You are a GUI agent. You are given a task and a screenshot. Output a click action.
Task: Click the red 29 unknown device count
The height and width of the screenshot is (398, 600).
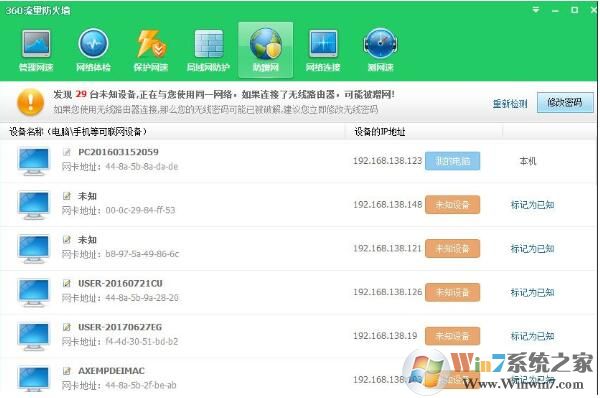pyautogui.click(x=81, y=94)
